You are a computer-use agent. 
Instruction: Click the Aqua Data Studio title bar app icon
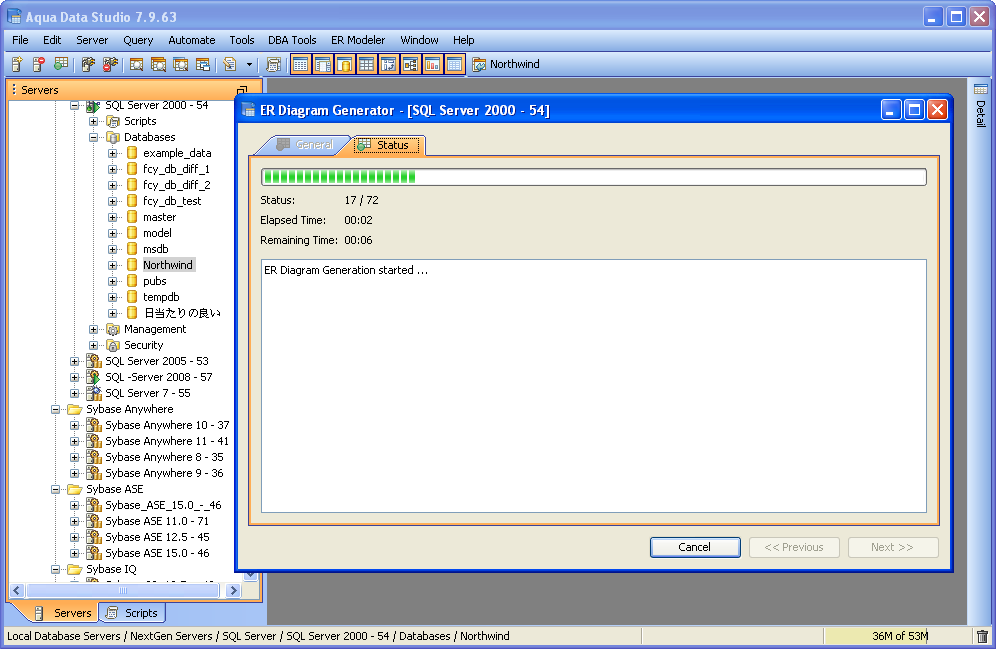pyautogui.click(x=14, y=17)
